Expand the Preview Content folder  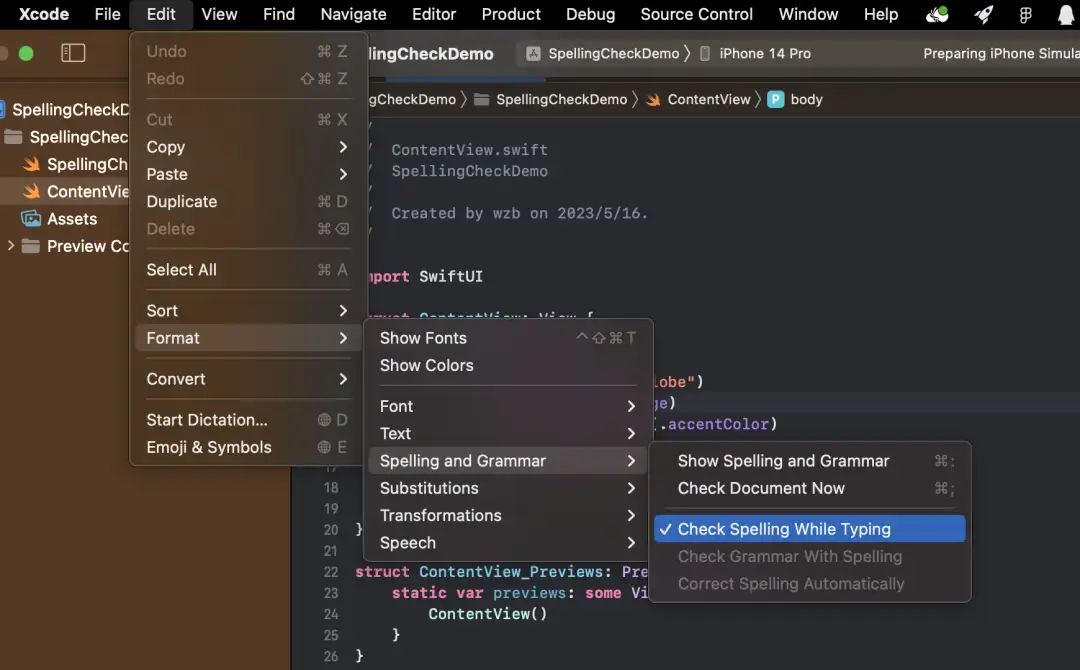pyautogui.click(x=10, y=246)
